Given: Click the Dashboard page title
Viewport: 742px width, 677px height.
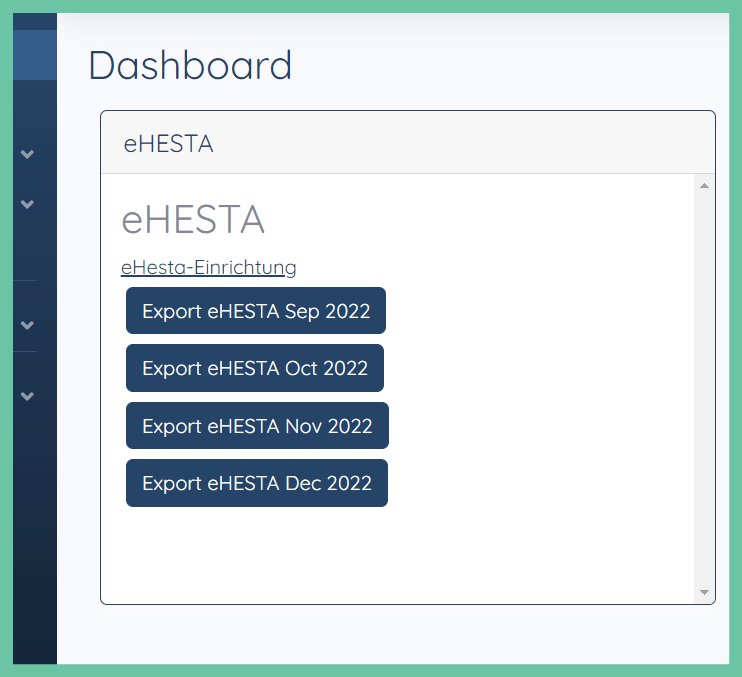Looking at the screenshot, I should [x=190, y=65].
